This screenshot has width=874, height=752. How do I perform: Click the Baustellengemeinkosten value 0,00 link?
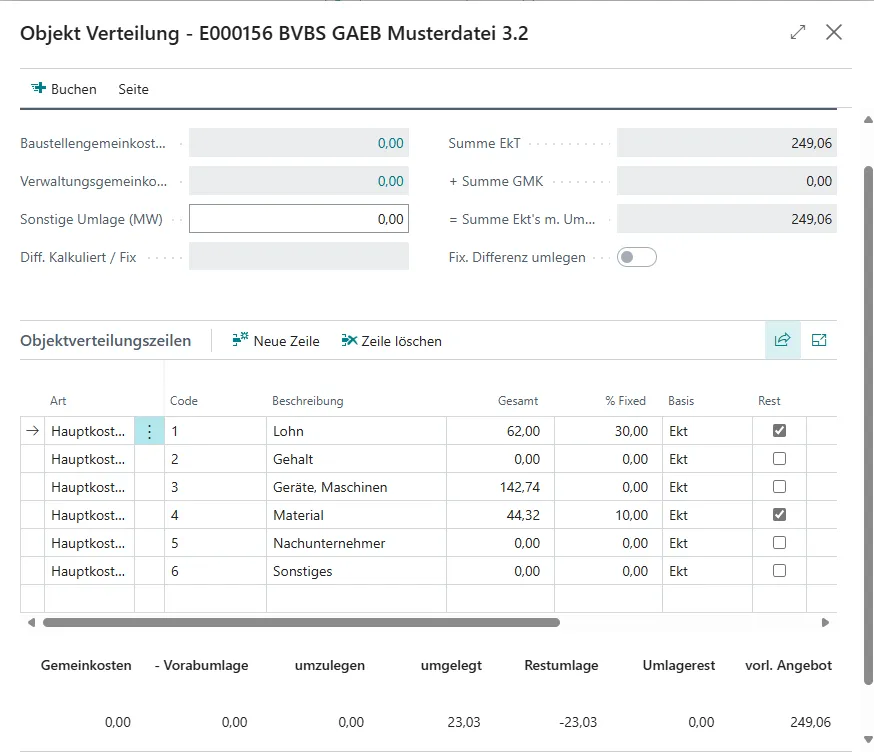click(390, 143)
